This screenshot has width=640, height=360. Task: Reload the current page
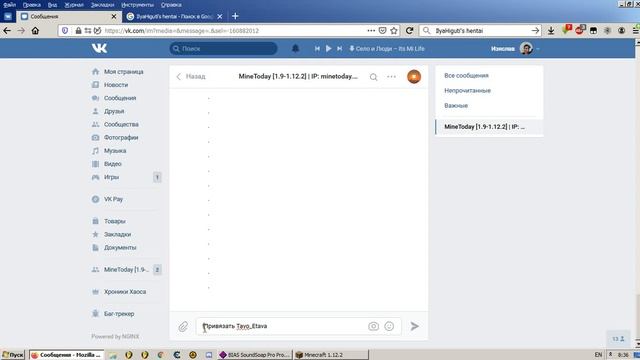409,31
